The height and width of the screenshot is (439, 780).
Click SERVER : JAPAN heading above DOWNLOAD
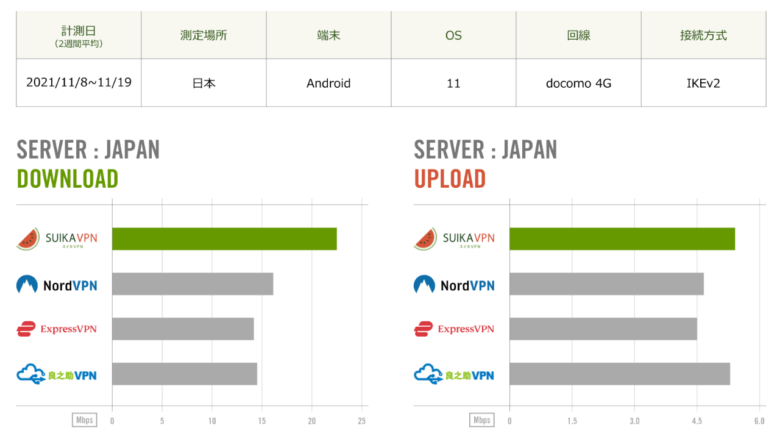88,150
